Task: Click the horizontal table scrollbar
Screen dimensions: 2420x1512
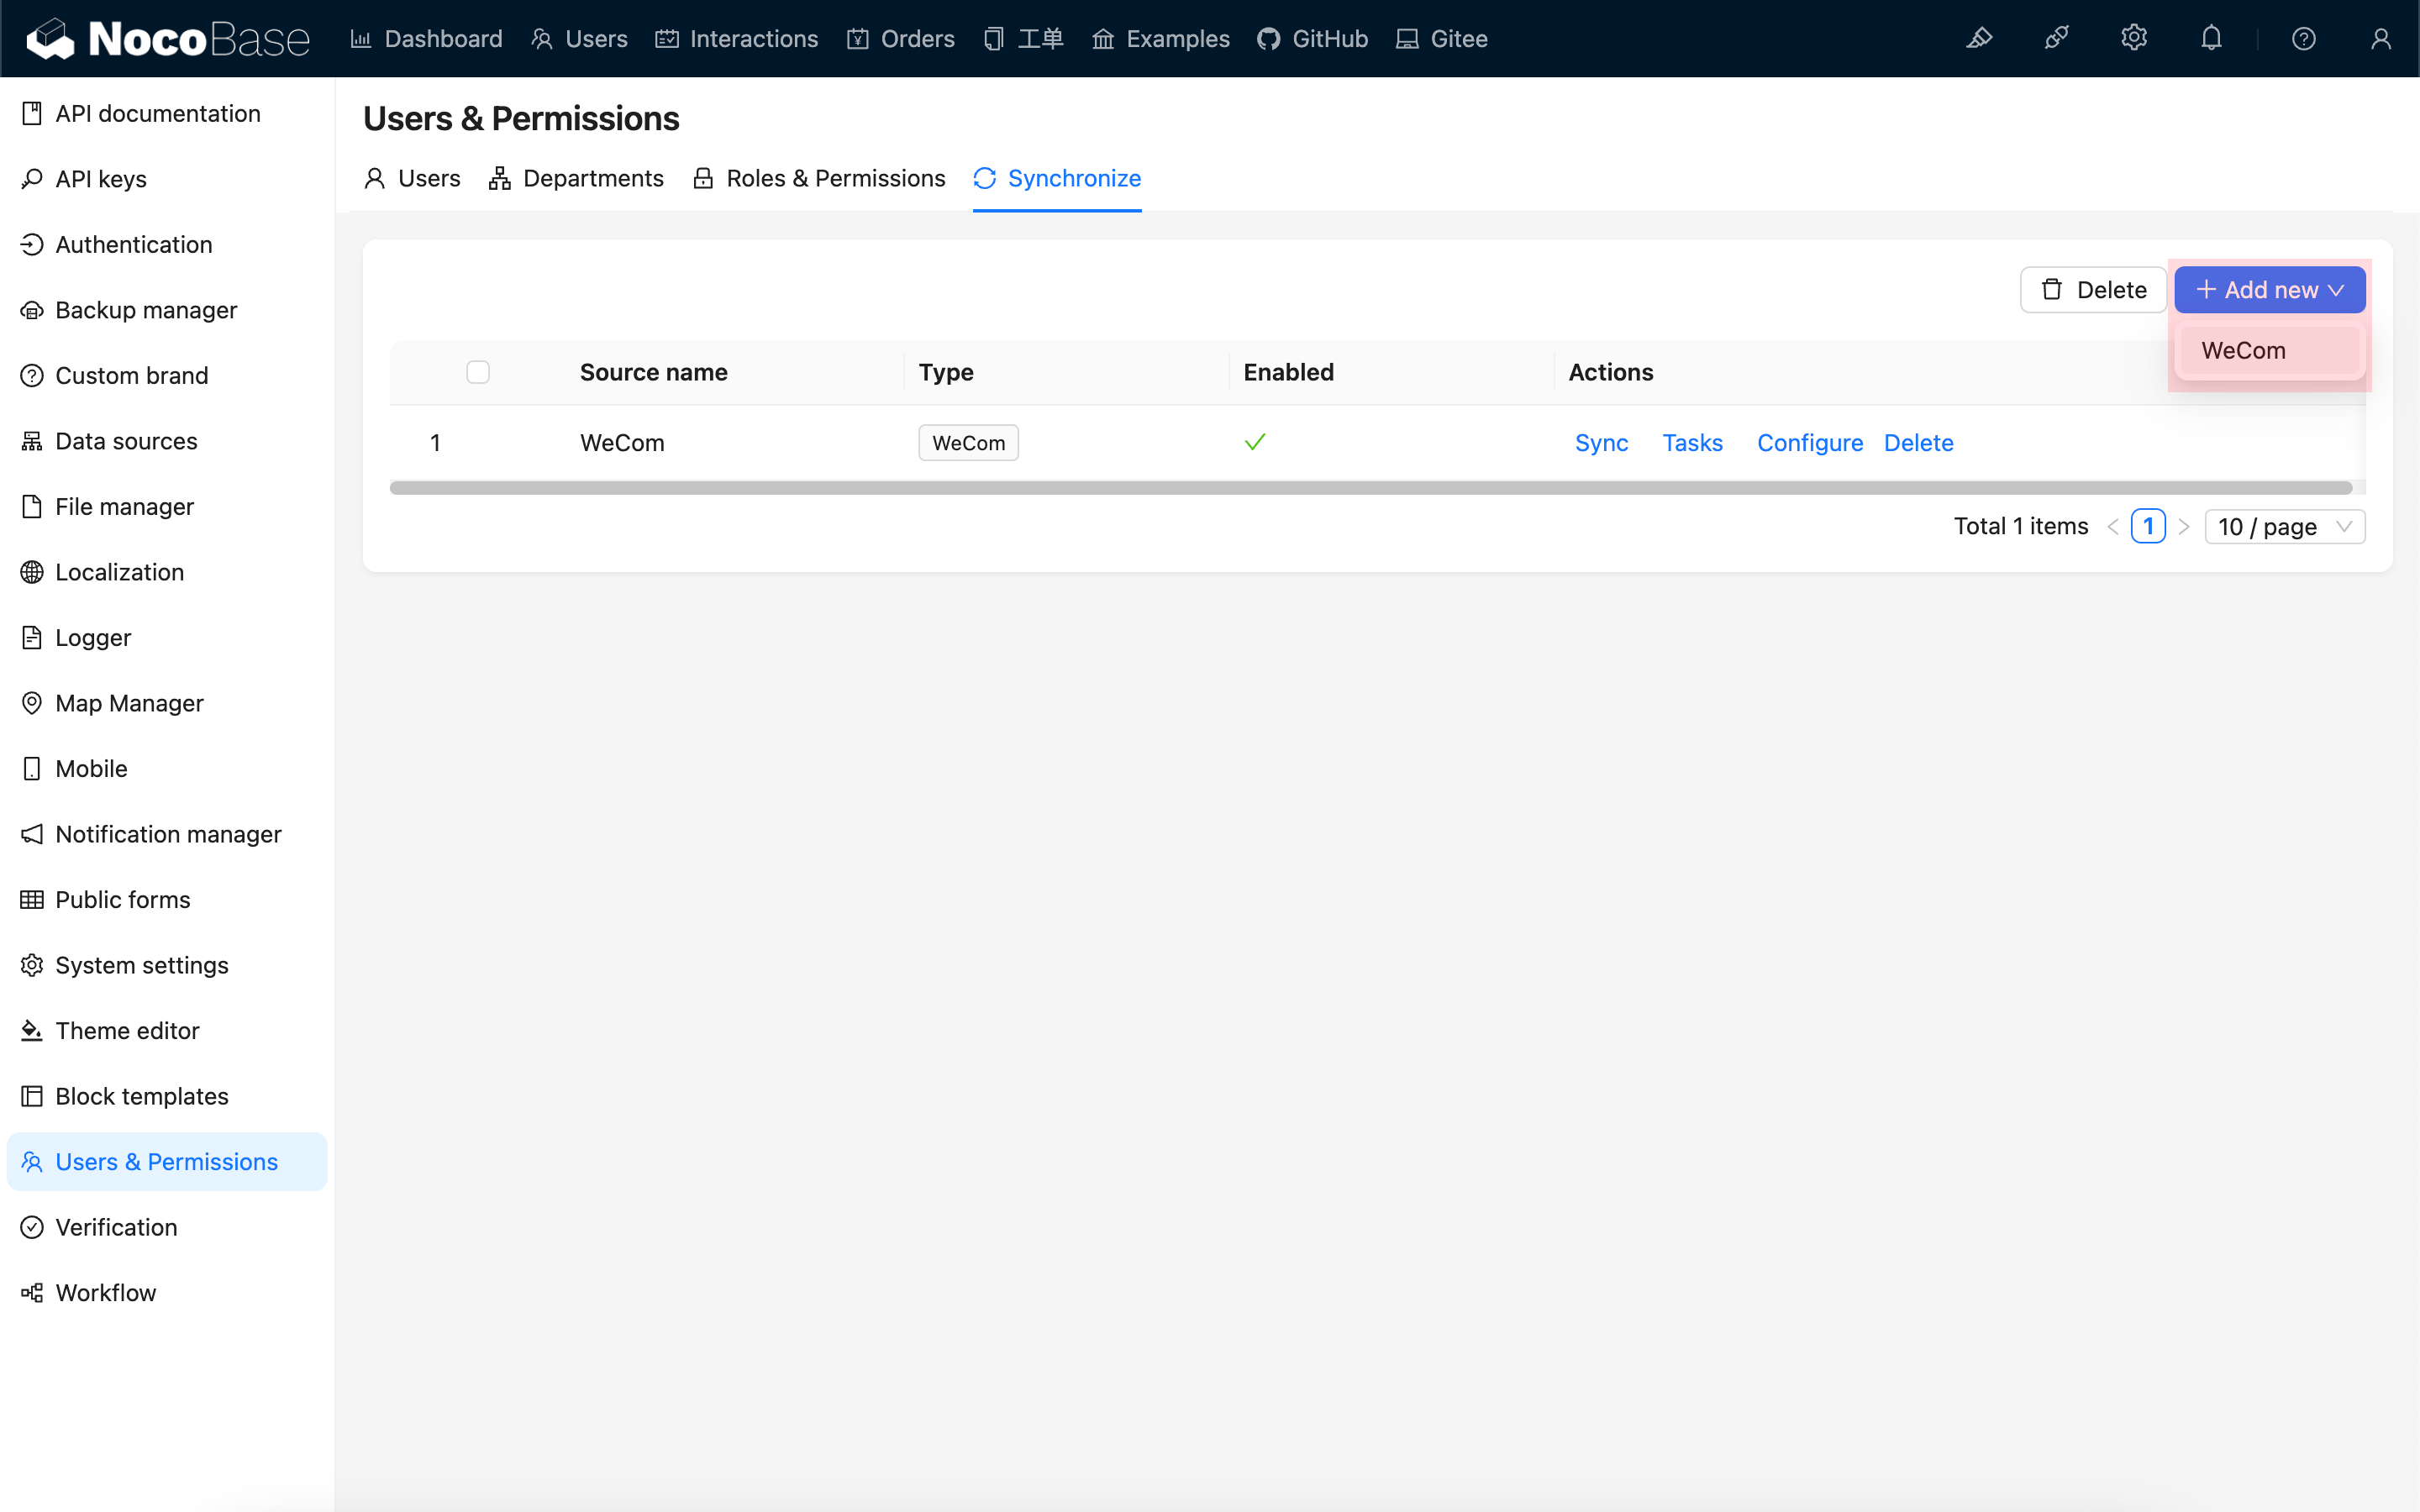Action: click(1370, 488)
